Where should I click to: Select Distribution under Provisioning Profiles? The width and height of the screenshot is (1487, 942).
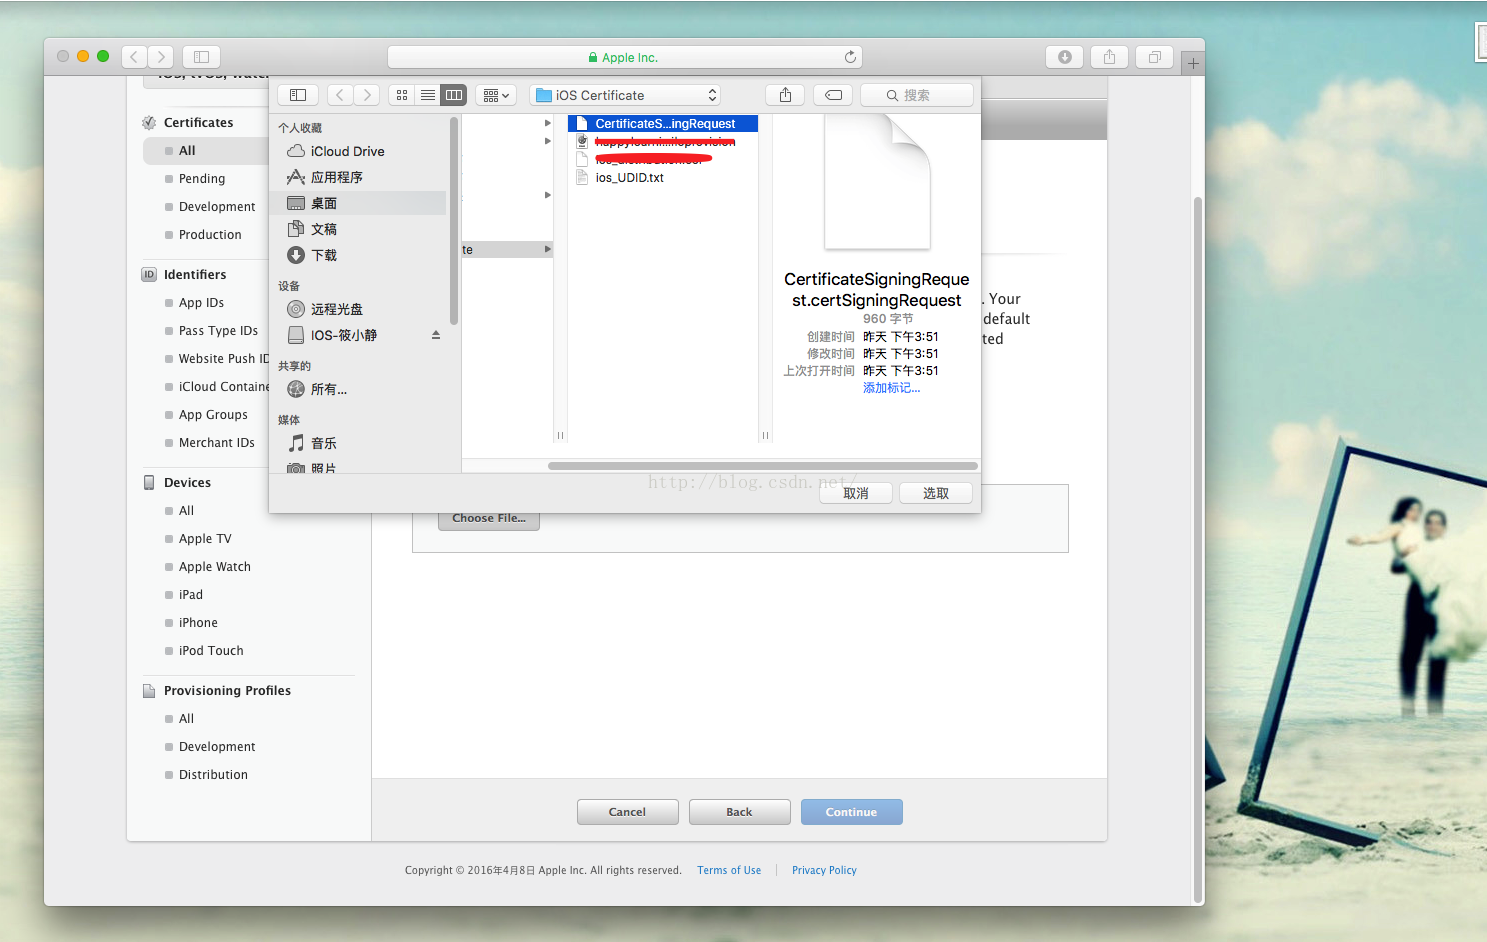213,775
